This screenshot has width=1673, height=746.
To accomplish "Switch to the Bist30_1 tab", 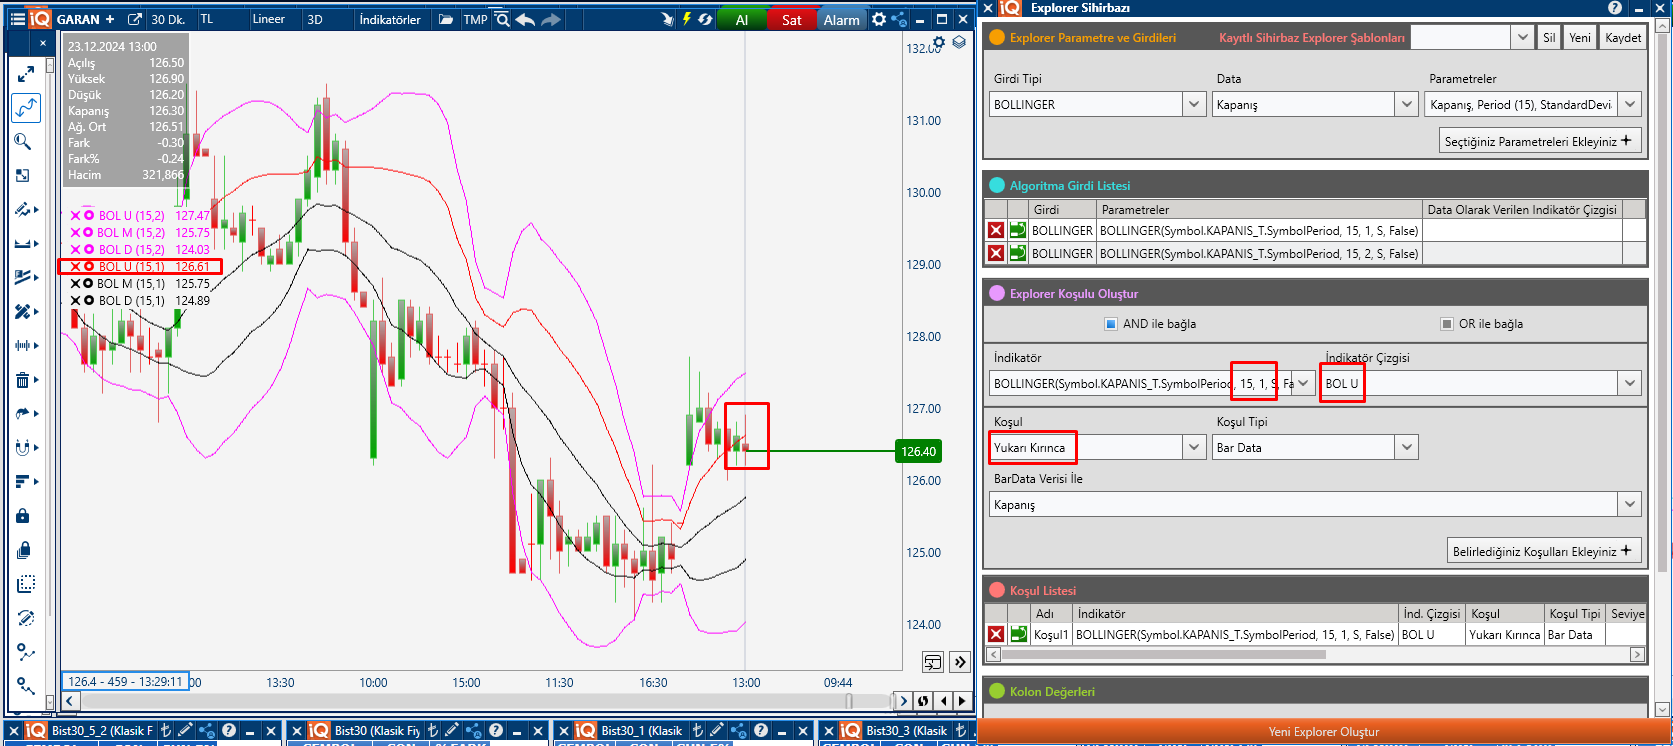I will (640, 731).
